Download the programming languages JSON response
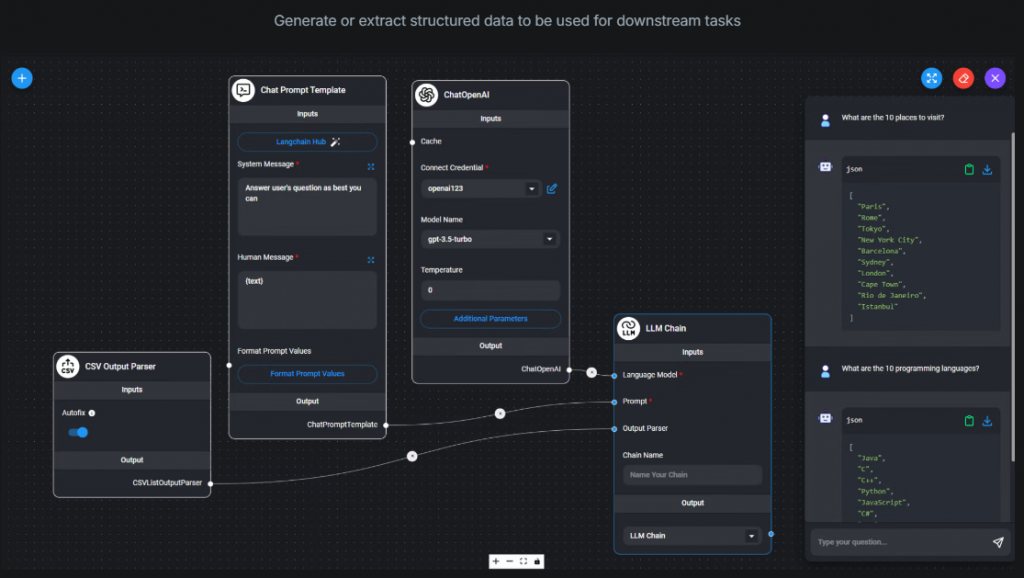Viewport: 1024px width, 578px height. coord(987,421)
